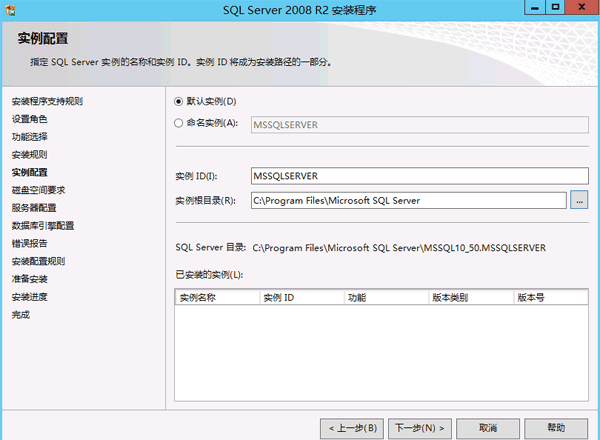
Task: Maximize the SQL Server installer window
Action: 555,7
